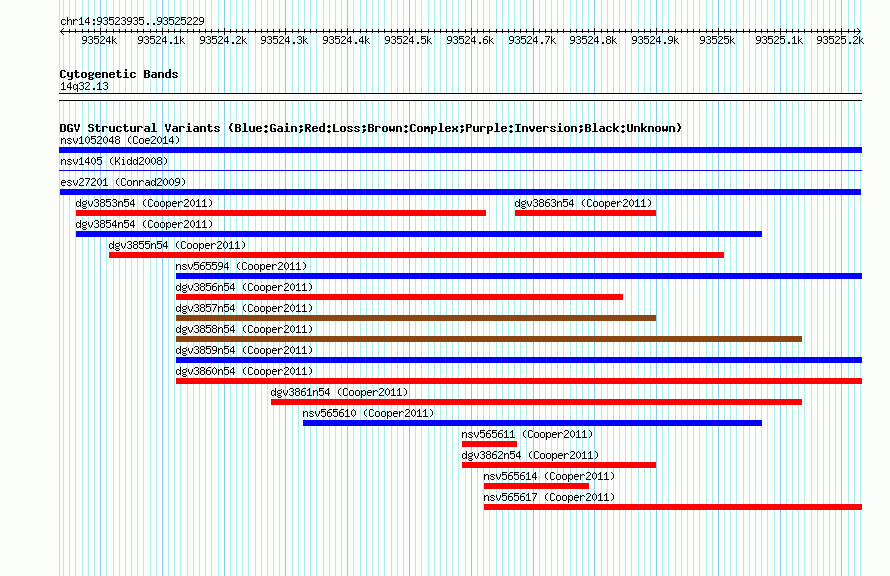Click the dgv3862n54 (Cooper2011) label

point(530,455)
